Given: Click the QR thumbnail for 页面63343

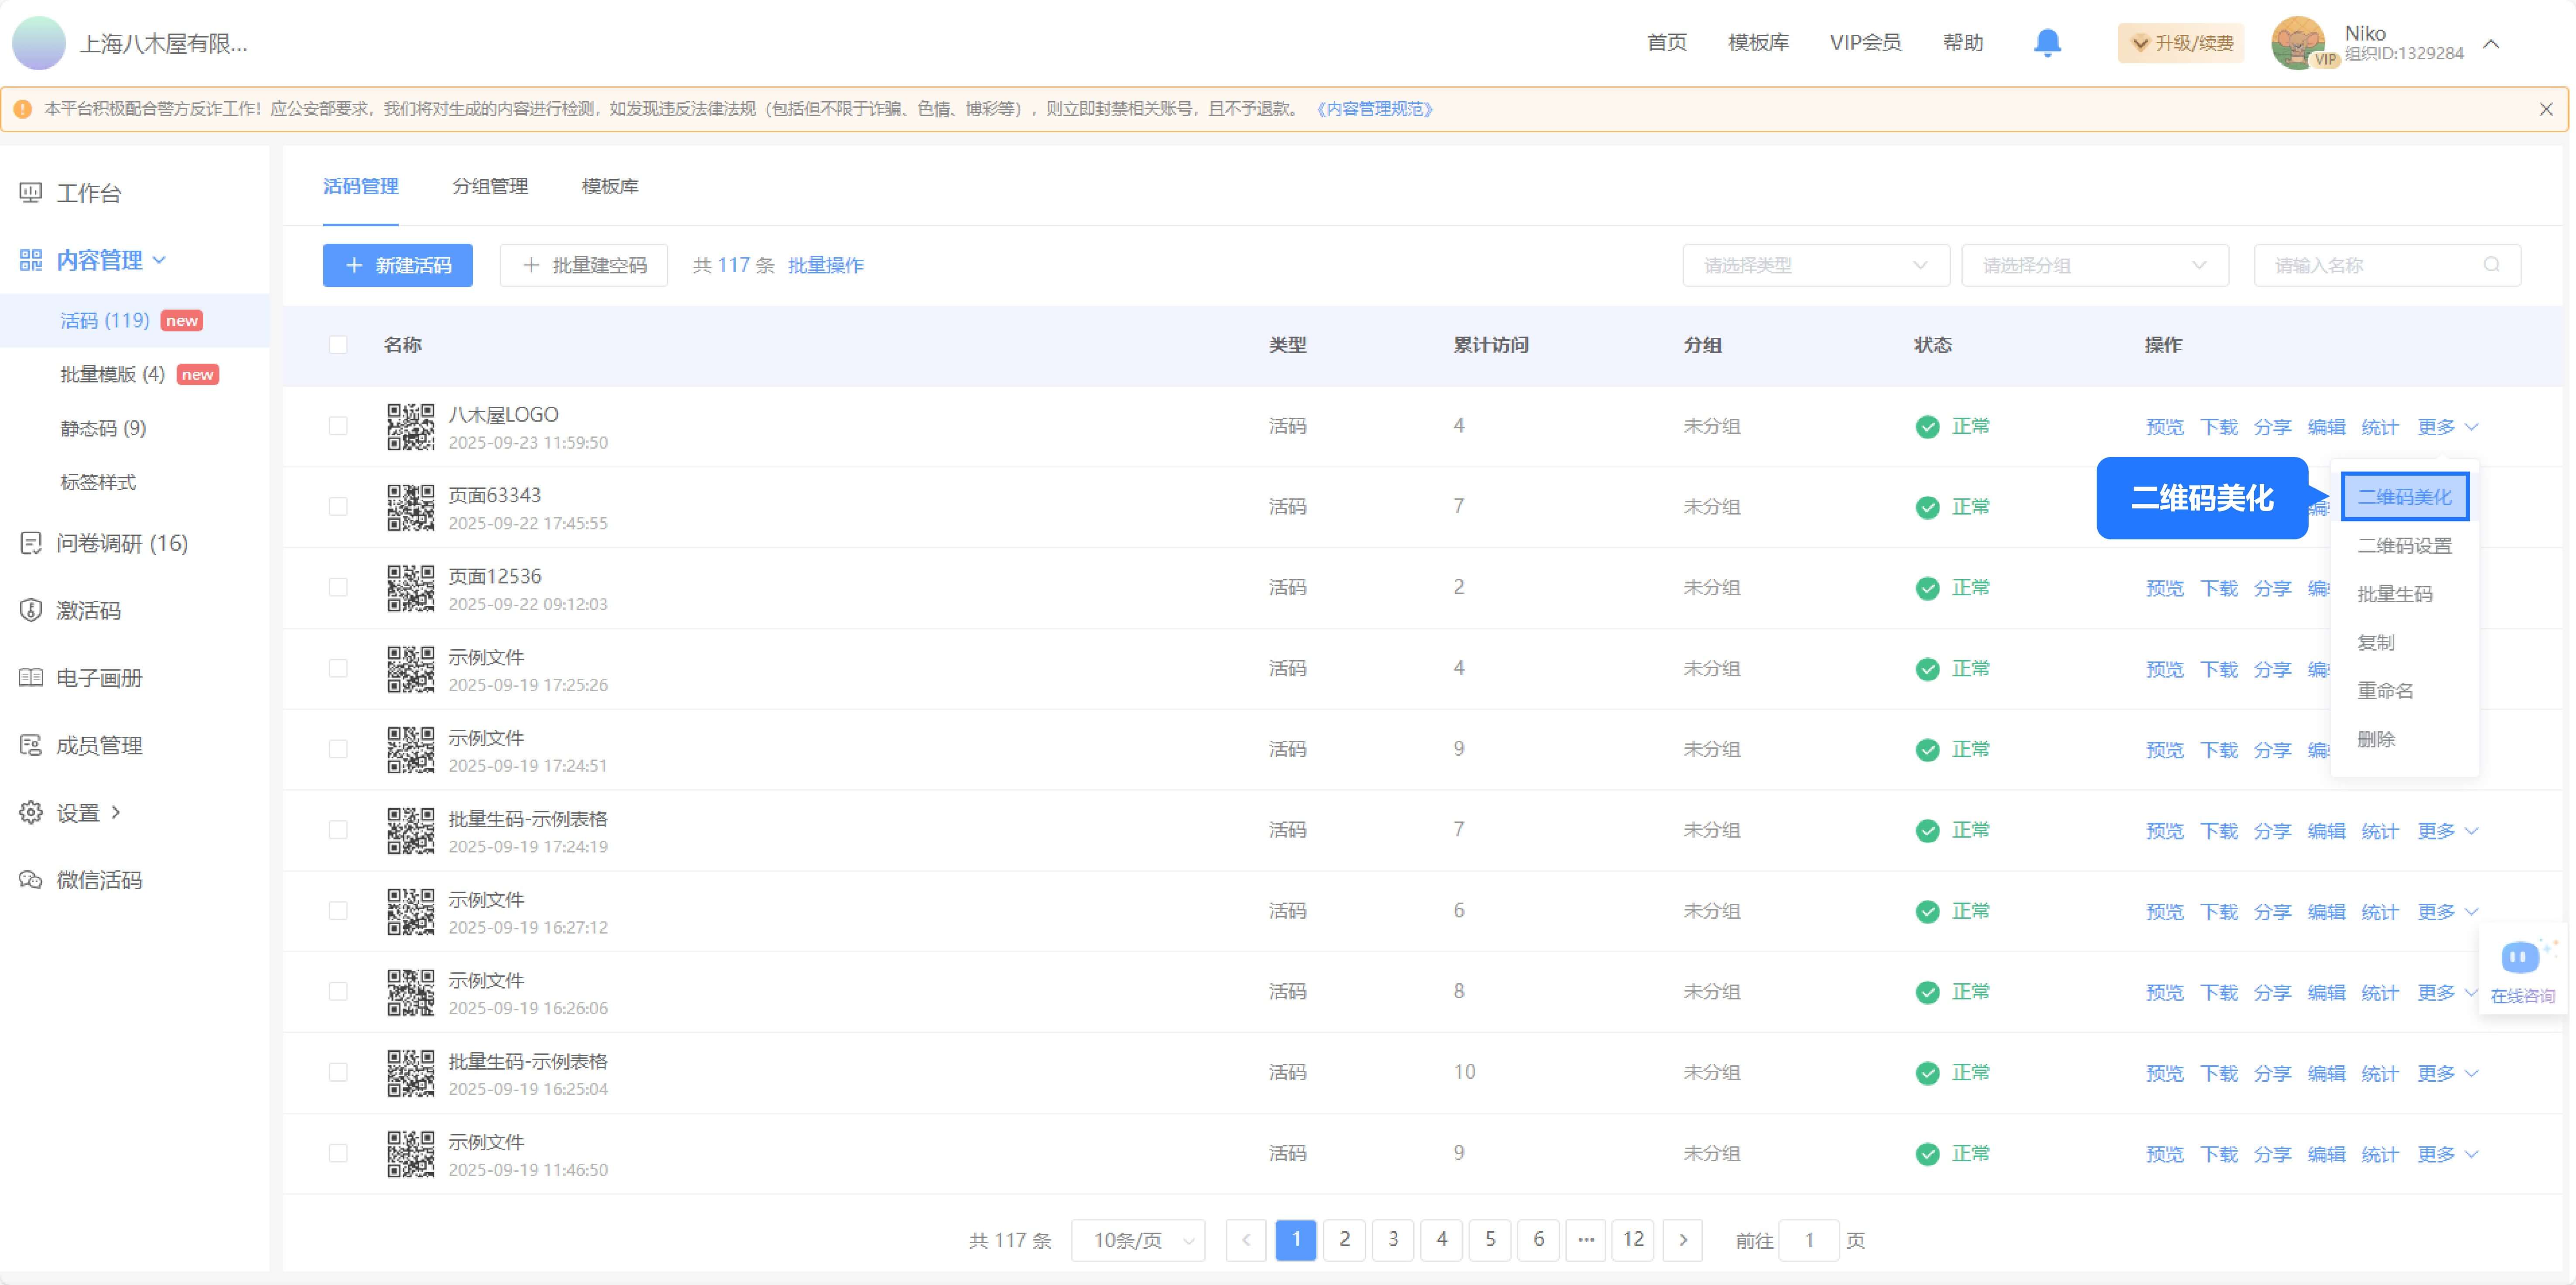Looking at the screenshot, I should click(x=410, y=507).
